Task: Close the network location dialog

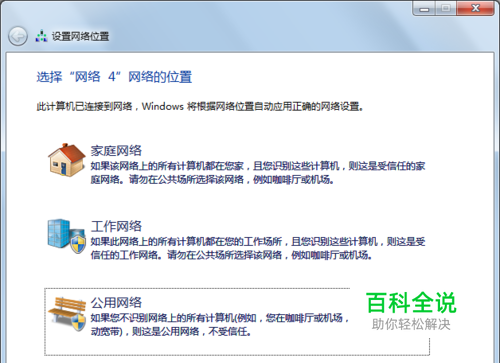Action: coord(476,8)
